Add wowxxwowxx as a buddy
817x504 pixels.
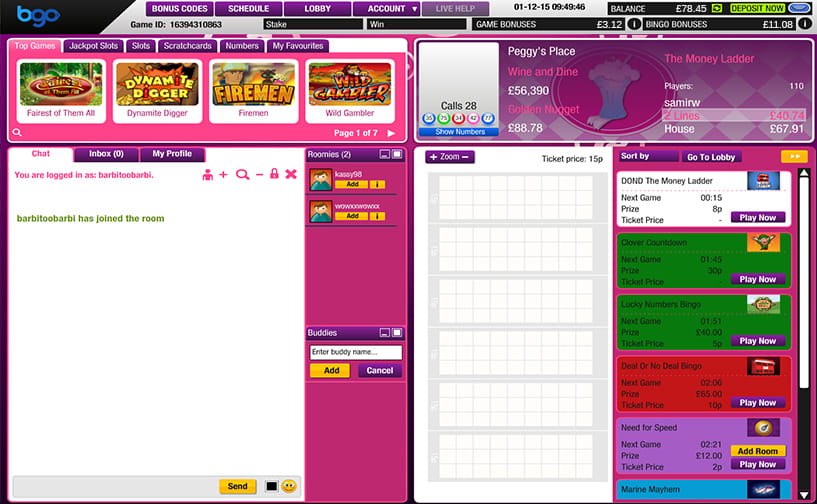(352, 216)
